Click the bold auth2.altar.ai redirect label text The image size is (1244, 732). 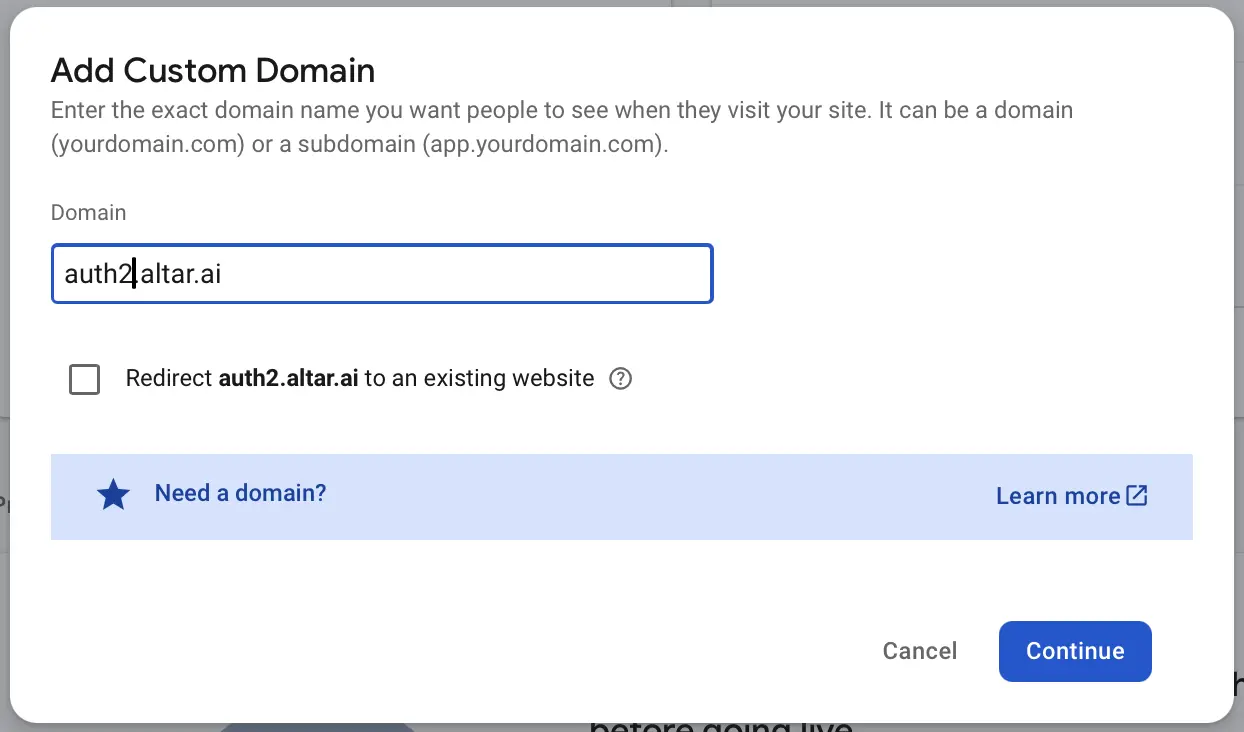tap(288, 379)
